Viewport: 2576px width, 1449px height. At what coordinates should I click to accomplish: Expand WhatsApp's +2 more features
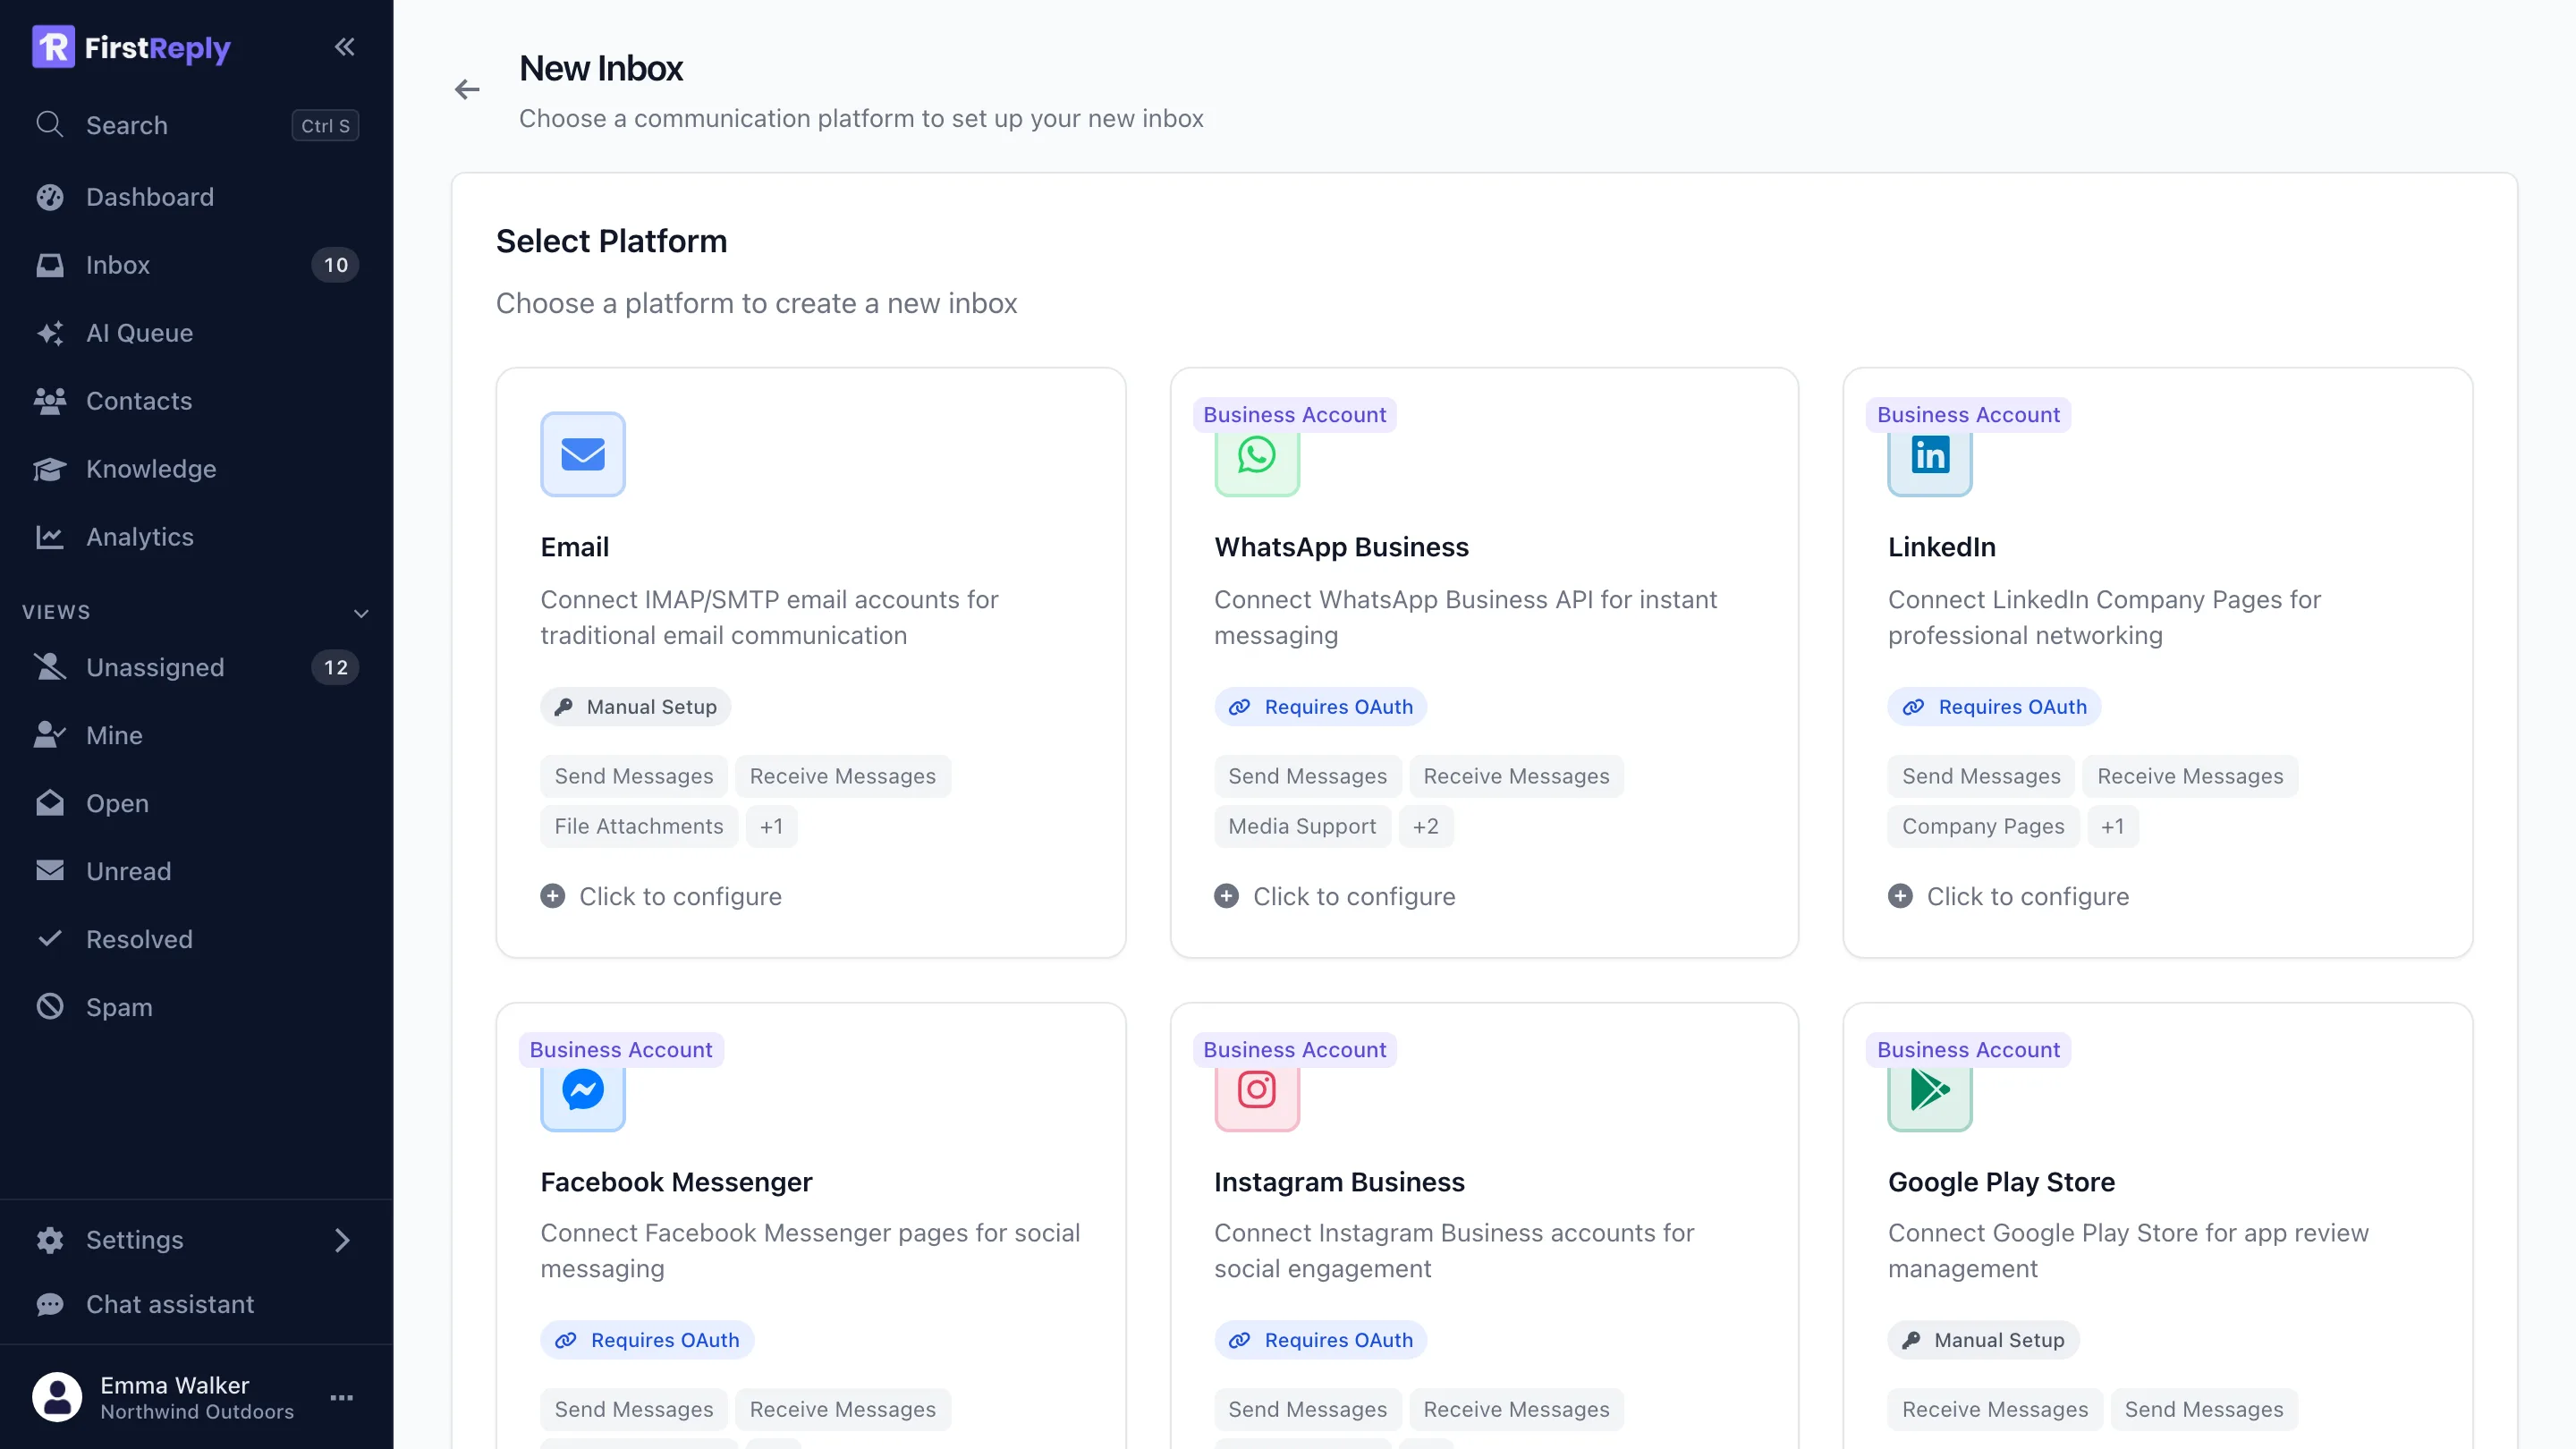coord(1425,826)
